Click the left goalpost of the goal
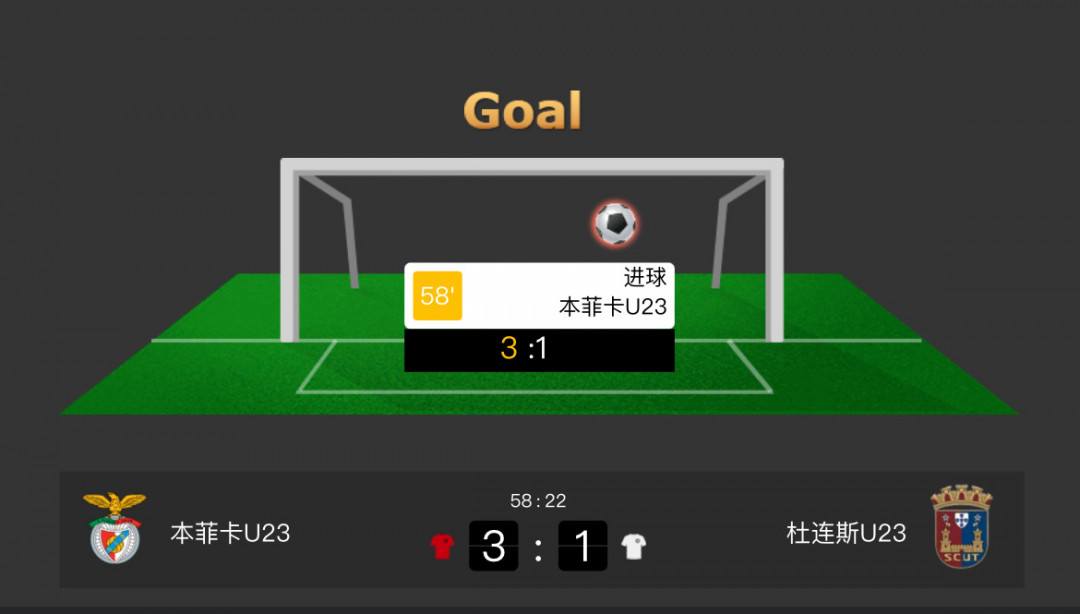Viewport: 1080px width, 614px height. pyautogui.click(x=290, y=252)
